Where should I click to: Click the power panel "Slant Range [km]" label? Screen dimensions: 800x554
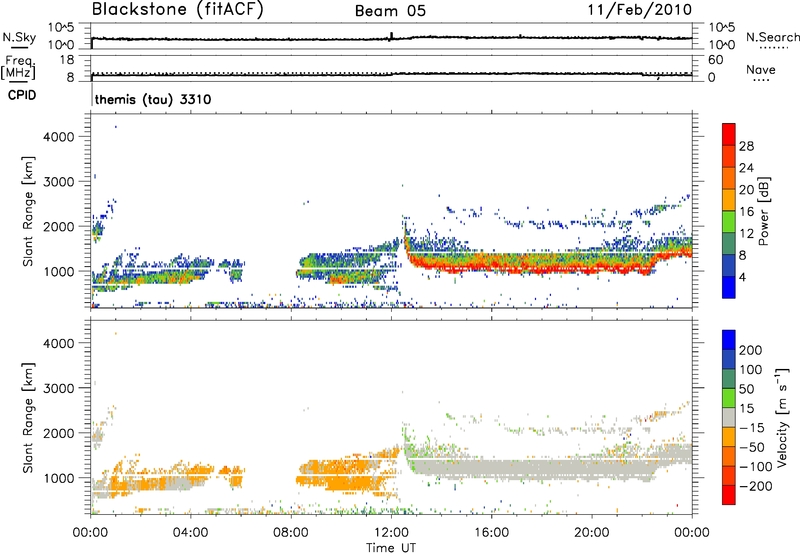coord(28,211)
